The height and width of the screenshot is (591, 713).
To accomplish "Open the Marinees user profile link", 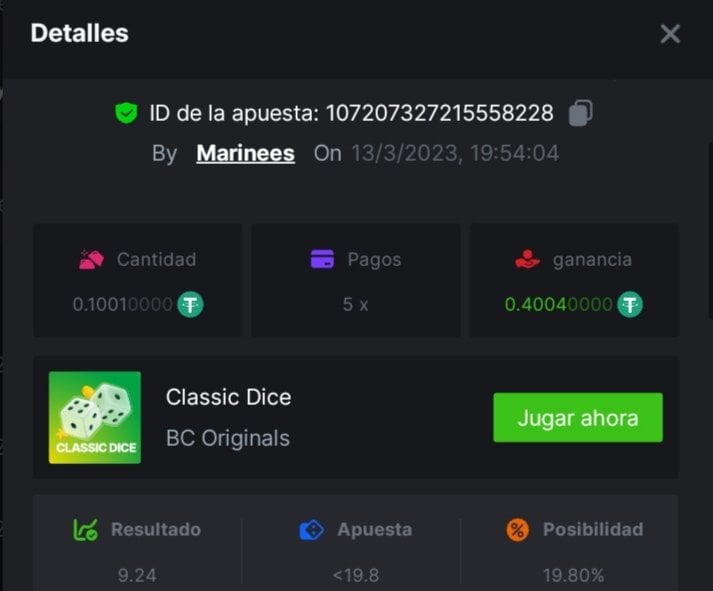I will [245, 153].
